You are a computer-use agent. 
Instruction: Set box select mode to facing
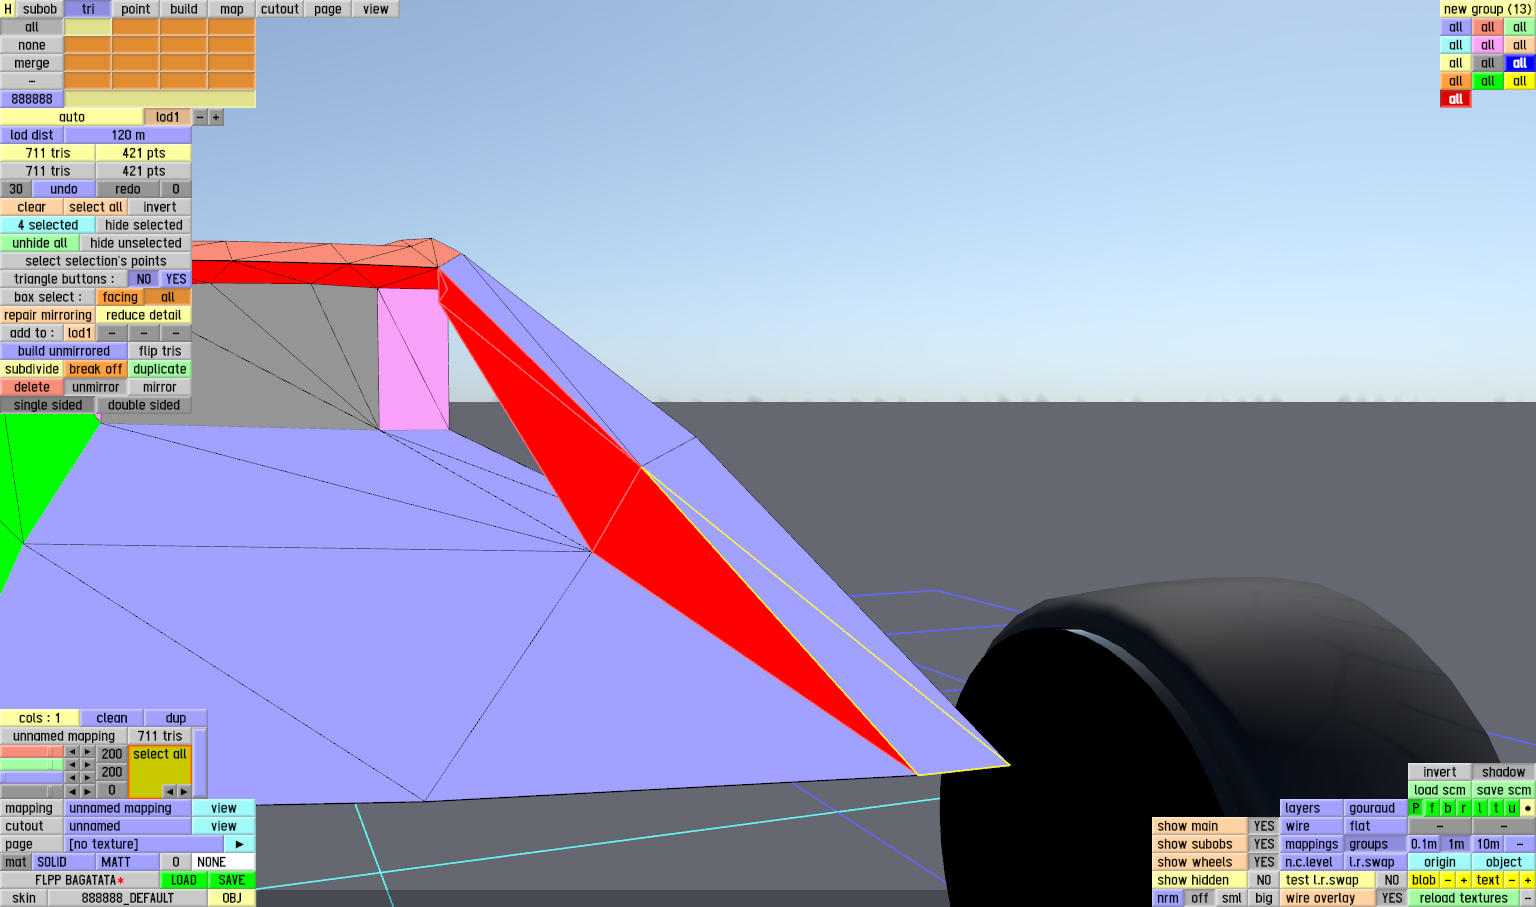click(x=120, y=297)
